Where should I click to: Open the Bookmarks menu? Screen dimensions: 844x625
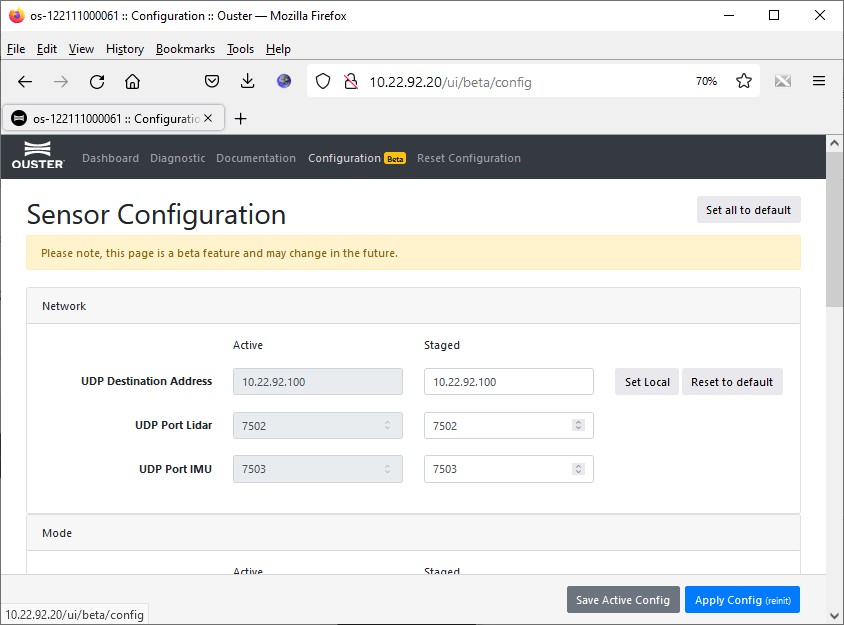coord(185,49)
